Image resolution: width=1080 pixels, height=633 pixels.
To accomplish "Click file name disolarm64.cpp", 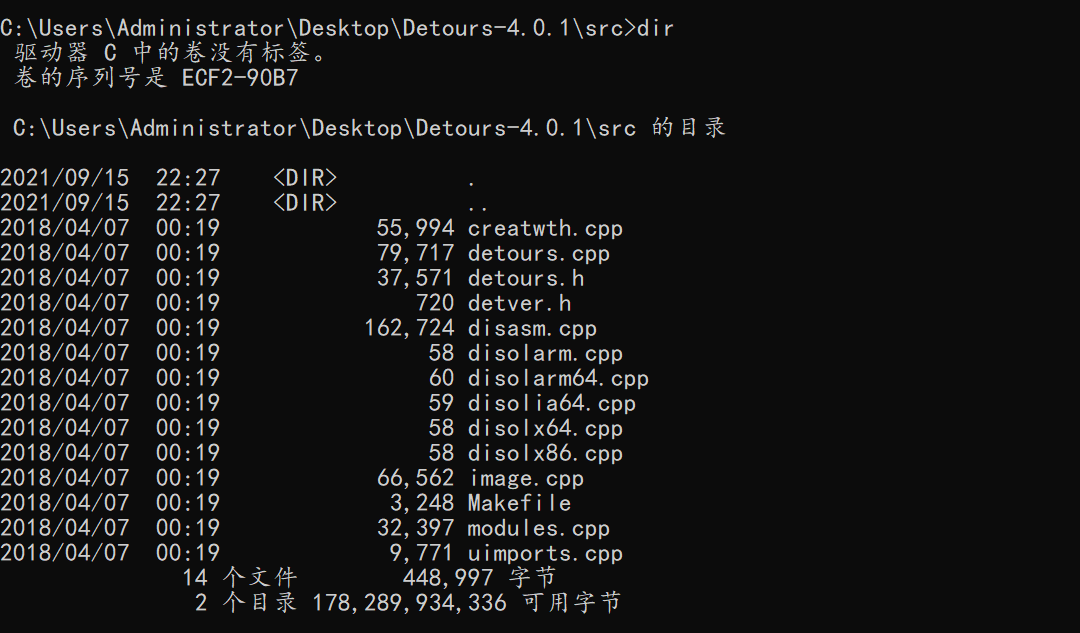I will click(558, 378).
